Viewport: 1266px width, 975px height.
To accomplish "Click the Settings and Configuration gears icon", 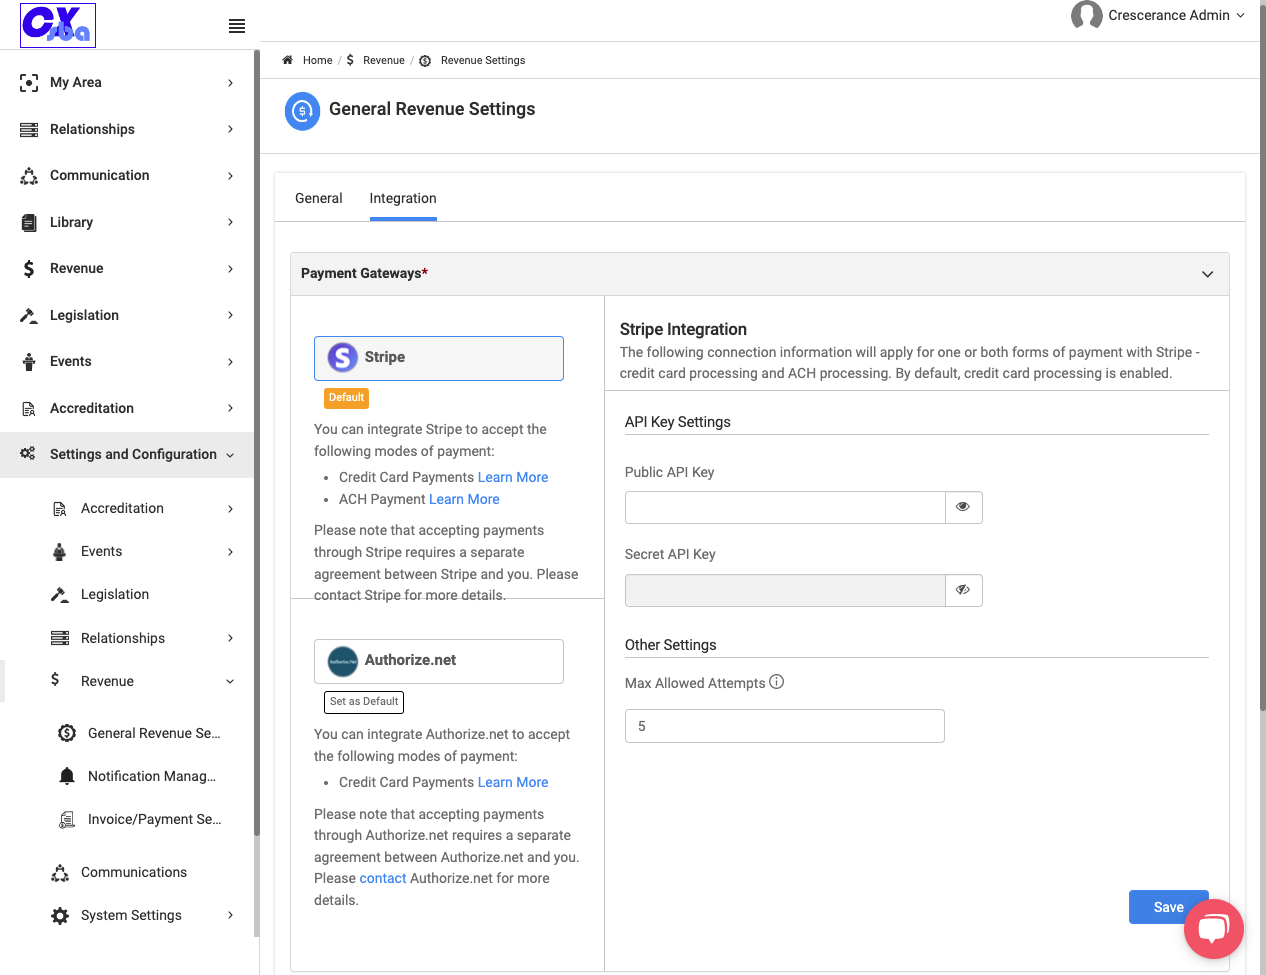I will [x=28, y=454].
